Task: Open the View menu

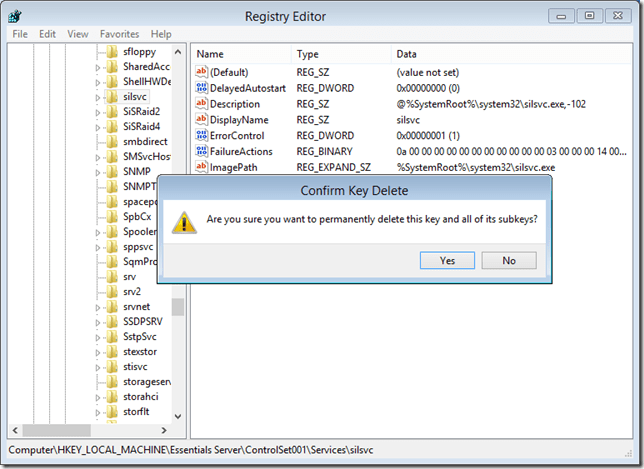Action: point(78,34)
